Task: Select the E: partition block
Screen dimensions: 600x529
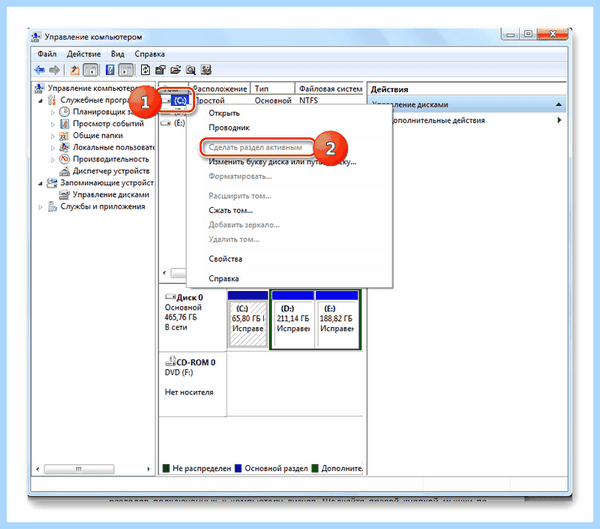Action: (x=337, y=320)
